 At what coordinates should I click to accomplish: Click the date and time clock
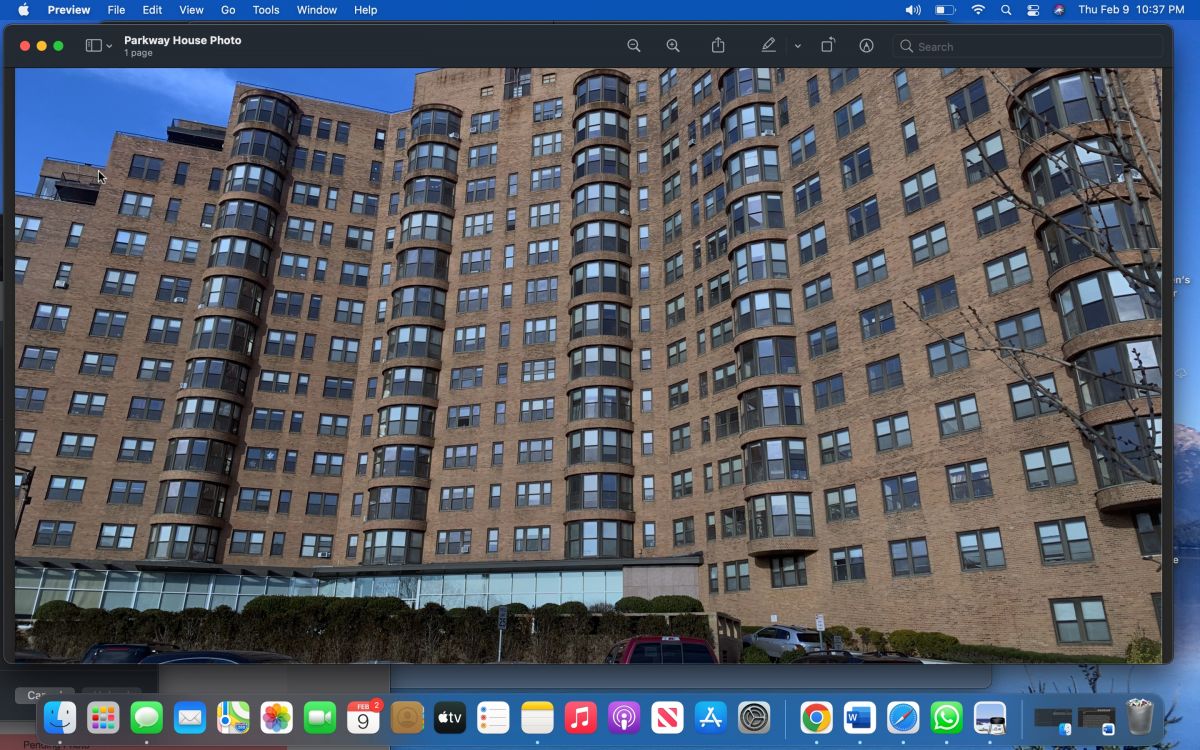[x=1131, y=10]
